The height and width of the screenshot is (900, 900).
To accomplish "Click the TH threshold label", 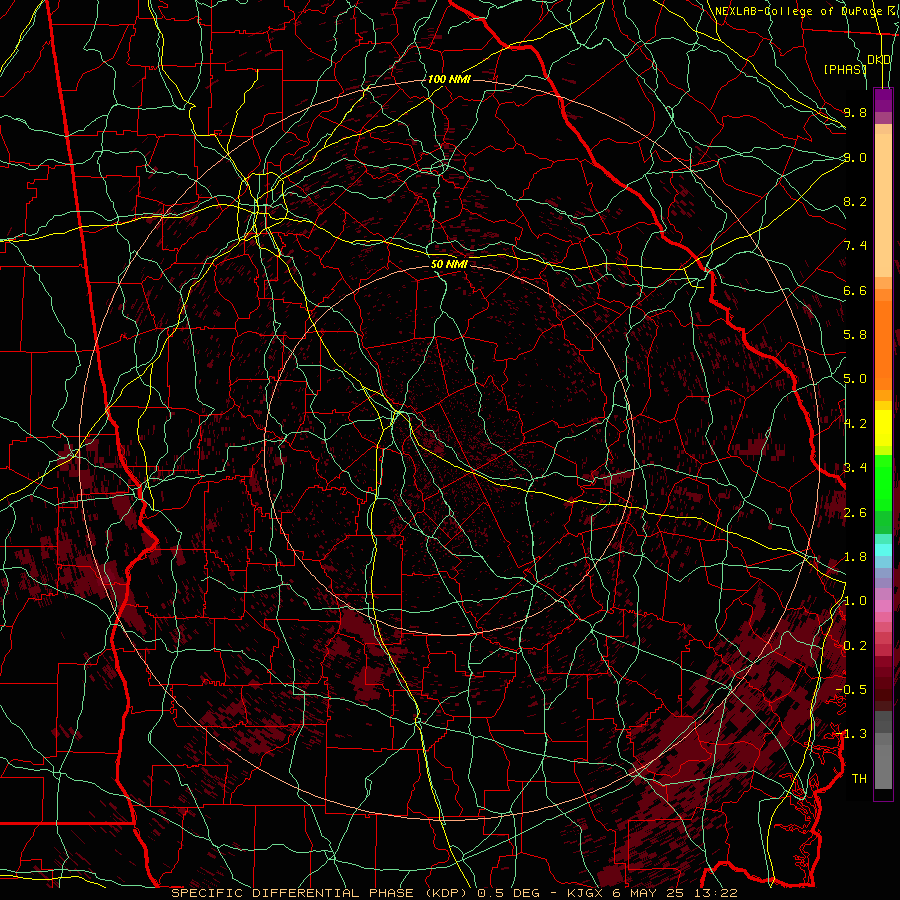I will pos(859,778).
